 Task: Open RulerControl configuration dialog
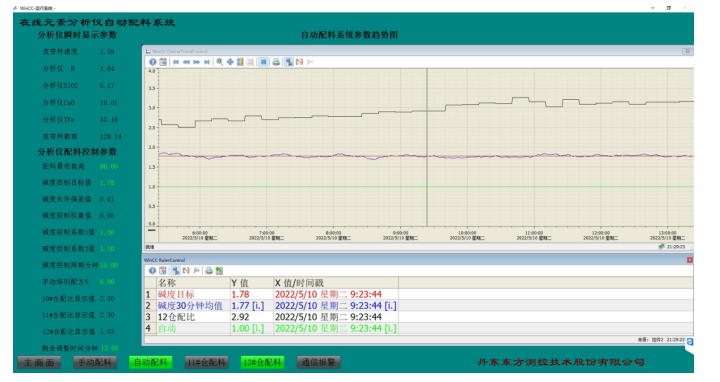pos(163,271)
